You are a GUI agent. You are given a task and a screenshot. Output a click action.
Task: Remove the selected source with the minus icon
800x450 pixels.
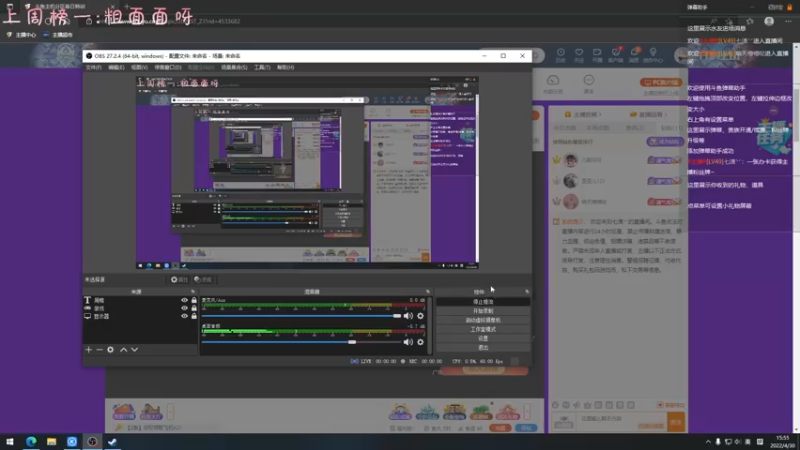tap(99, 349)
